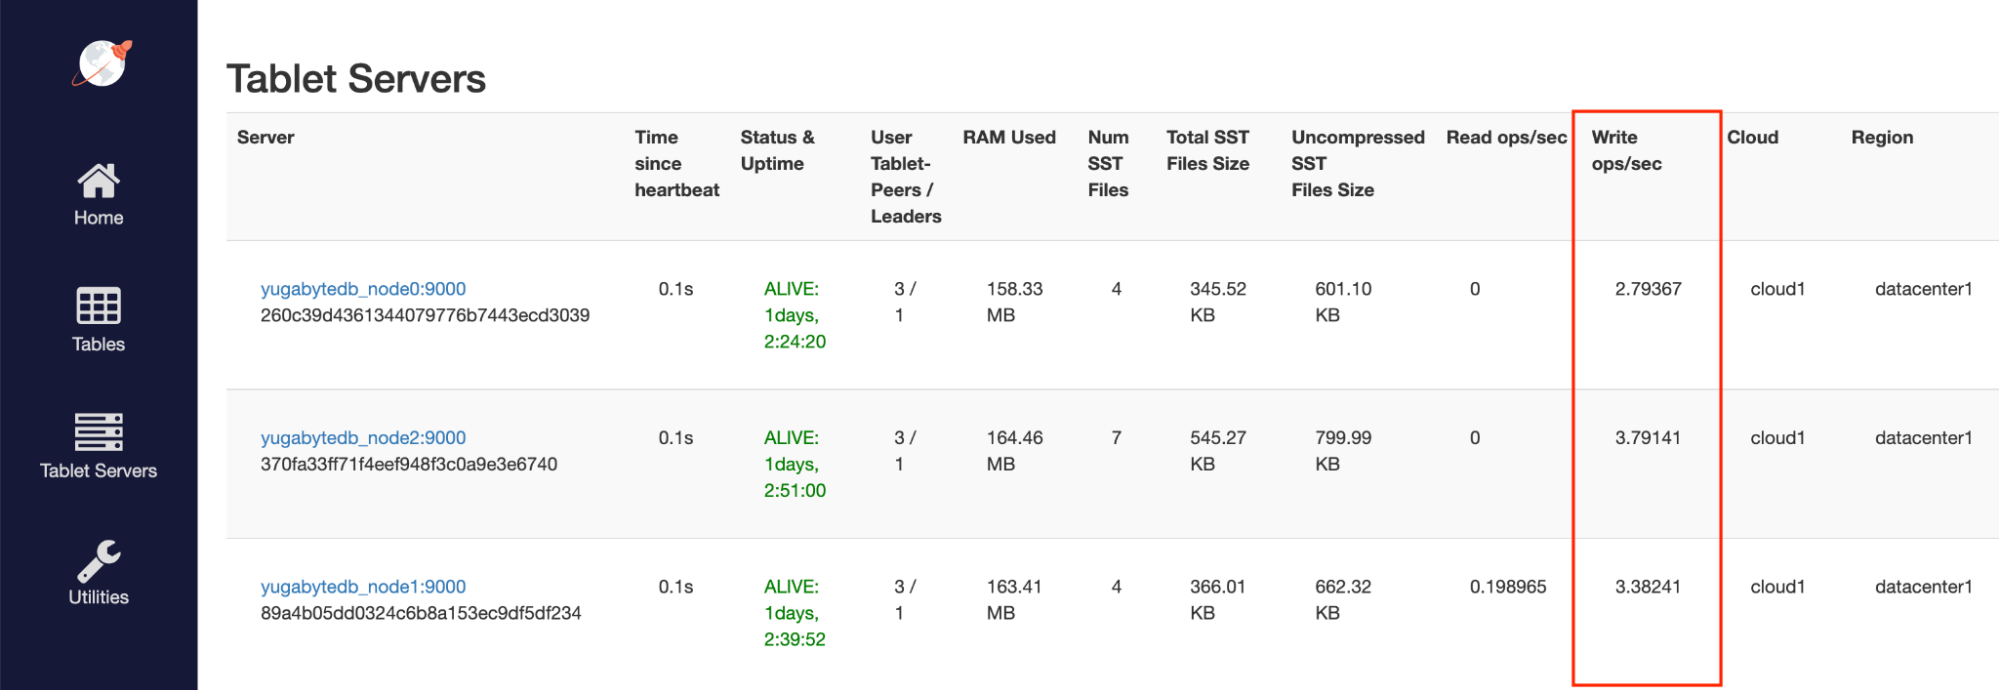Select the Tables sidebar label

click(98, 344)
